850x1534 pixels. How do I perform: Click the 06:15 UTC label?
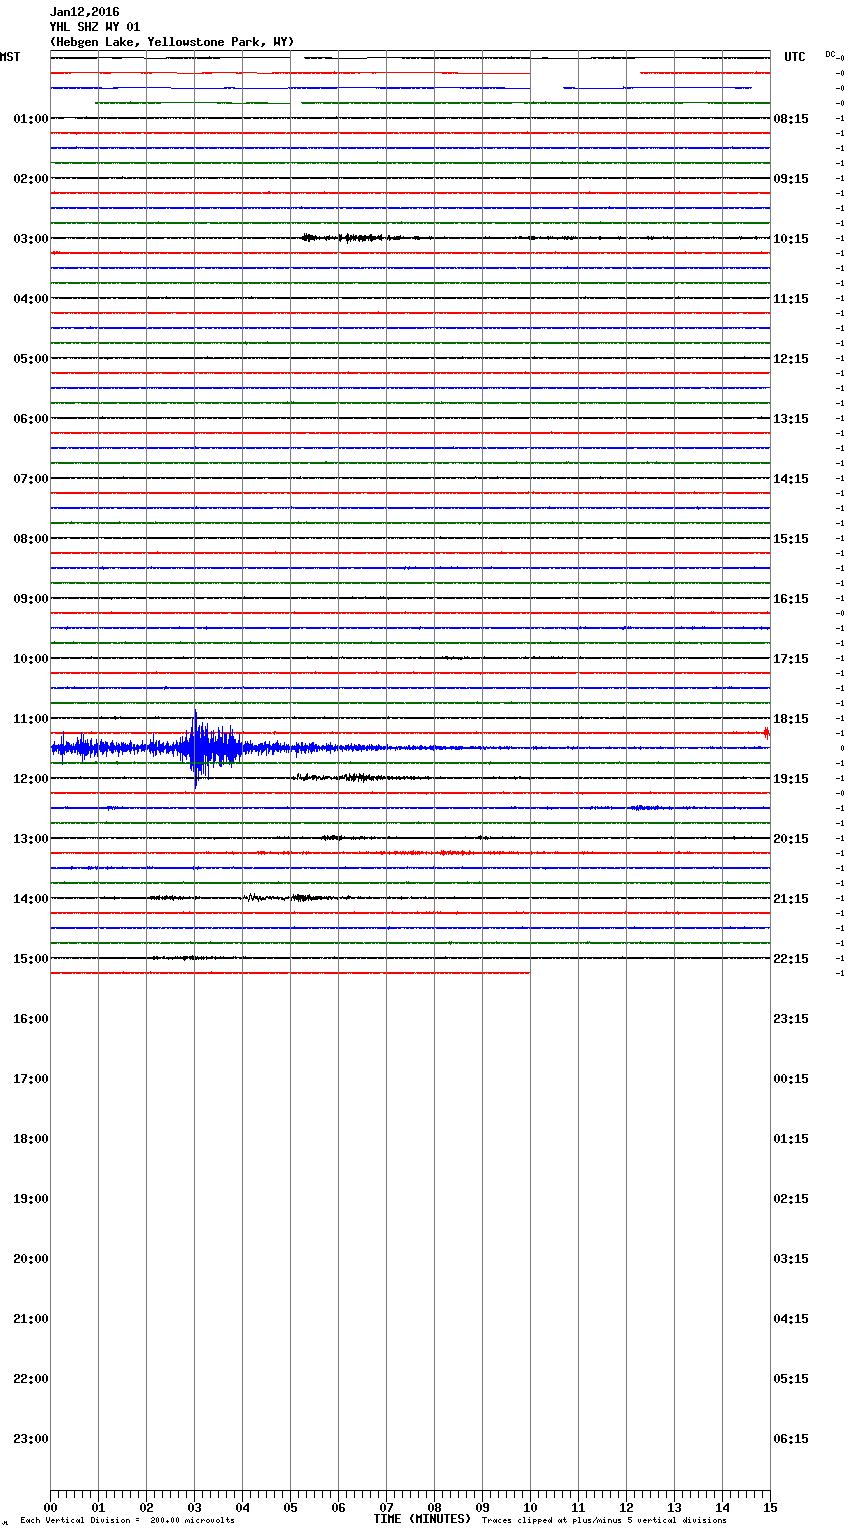click(x=791, y=1439)
